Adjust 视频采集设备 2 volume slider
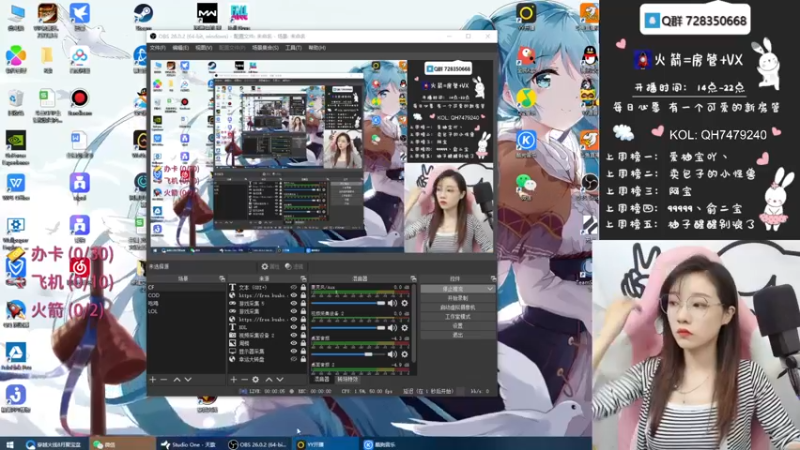This screenshot has width=800, height=450. tap(348, 328)
